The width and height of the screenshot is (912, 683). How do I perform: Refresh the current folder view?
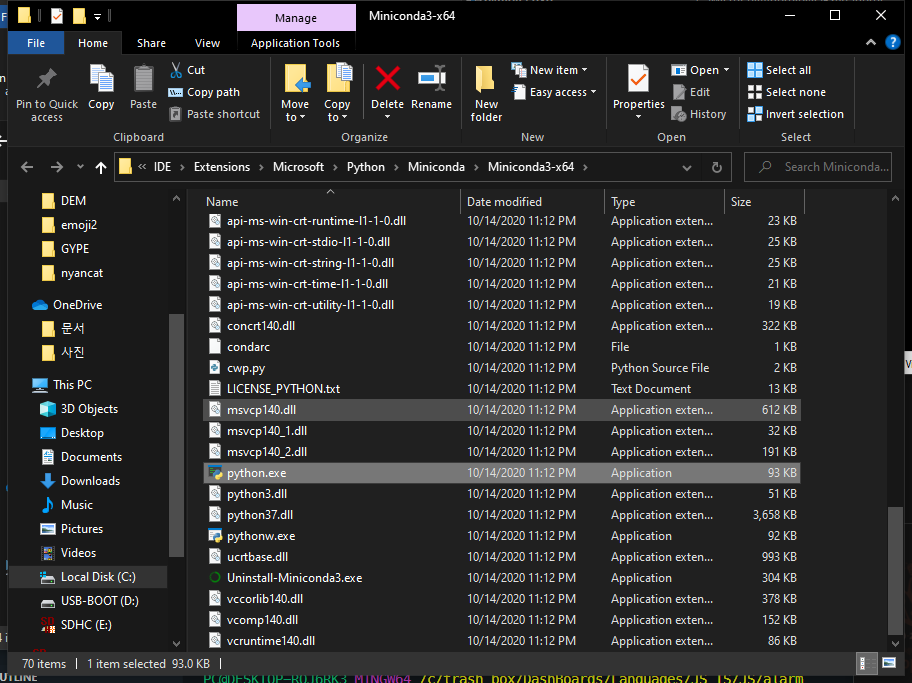point(717,168)
